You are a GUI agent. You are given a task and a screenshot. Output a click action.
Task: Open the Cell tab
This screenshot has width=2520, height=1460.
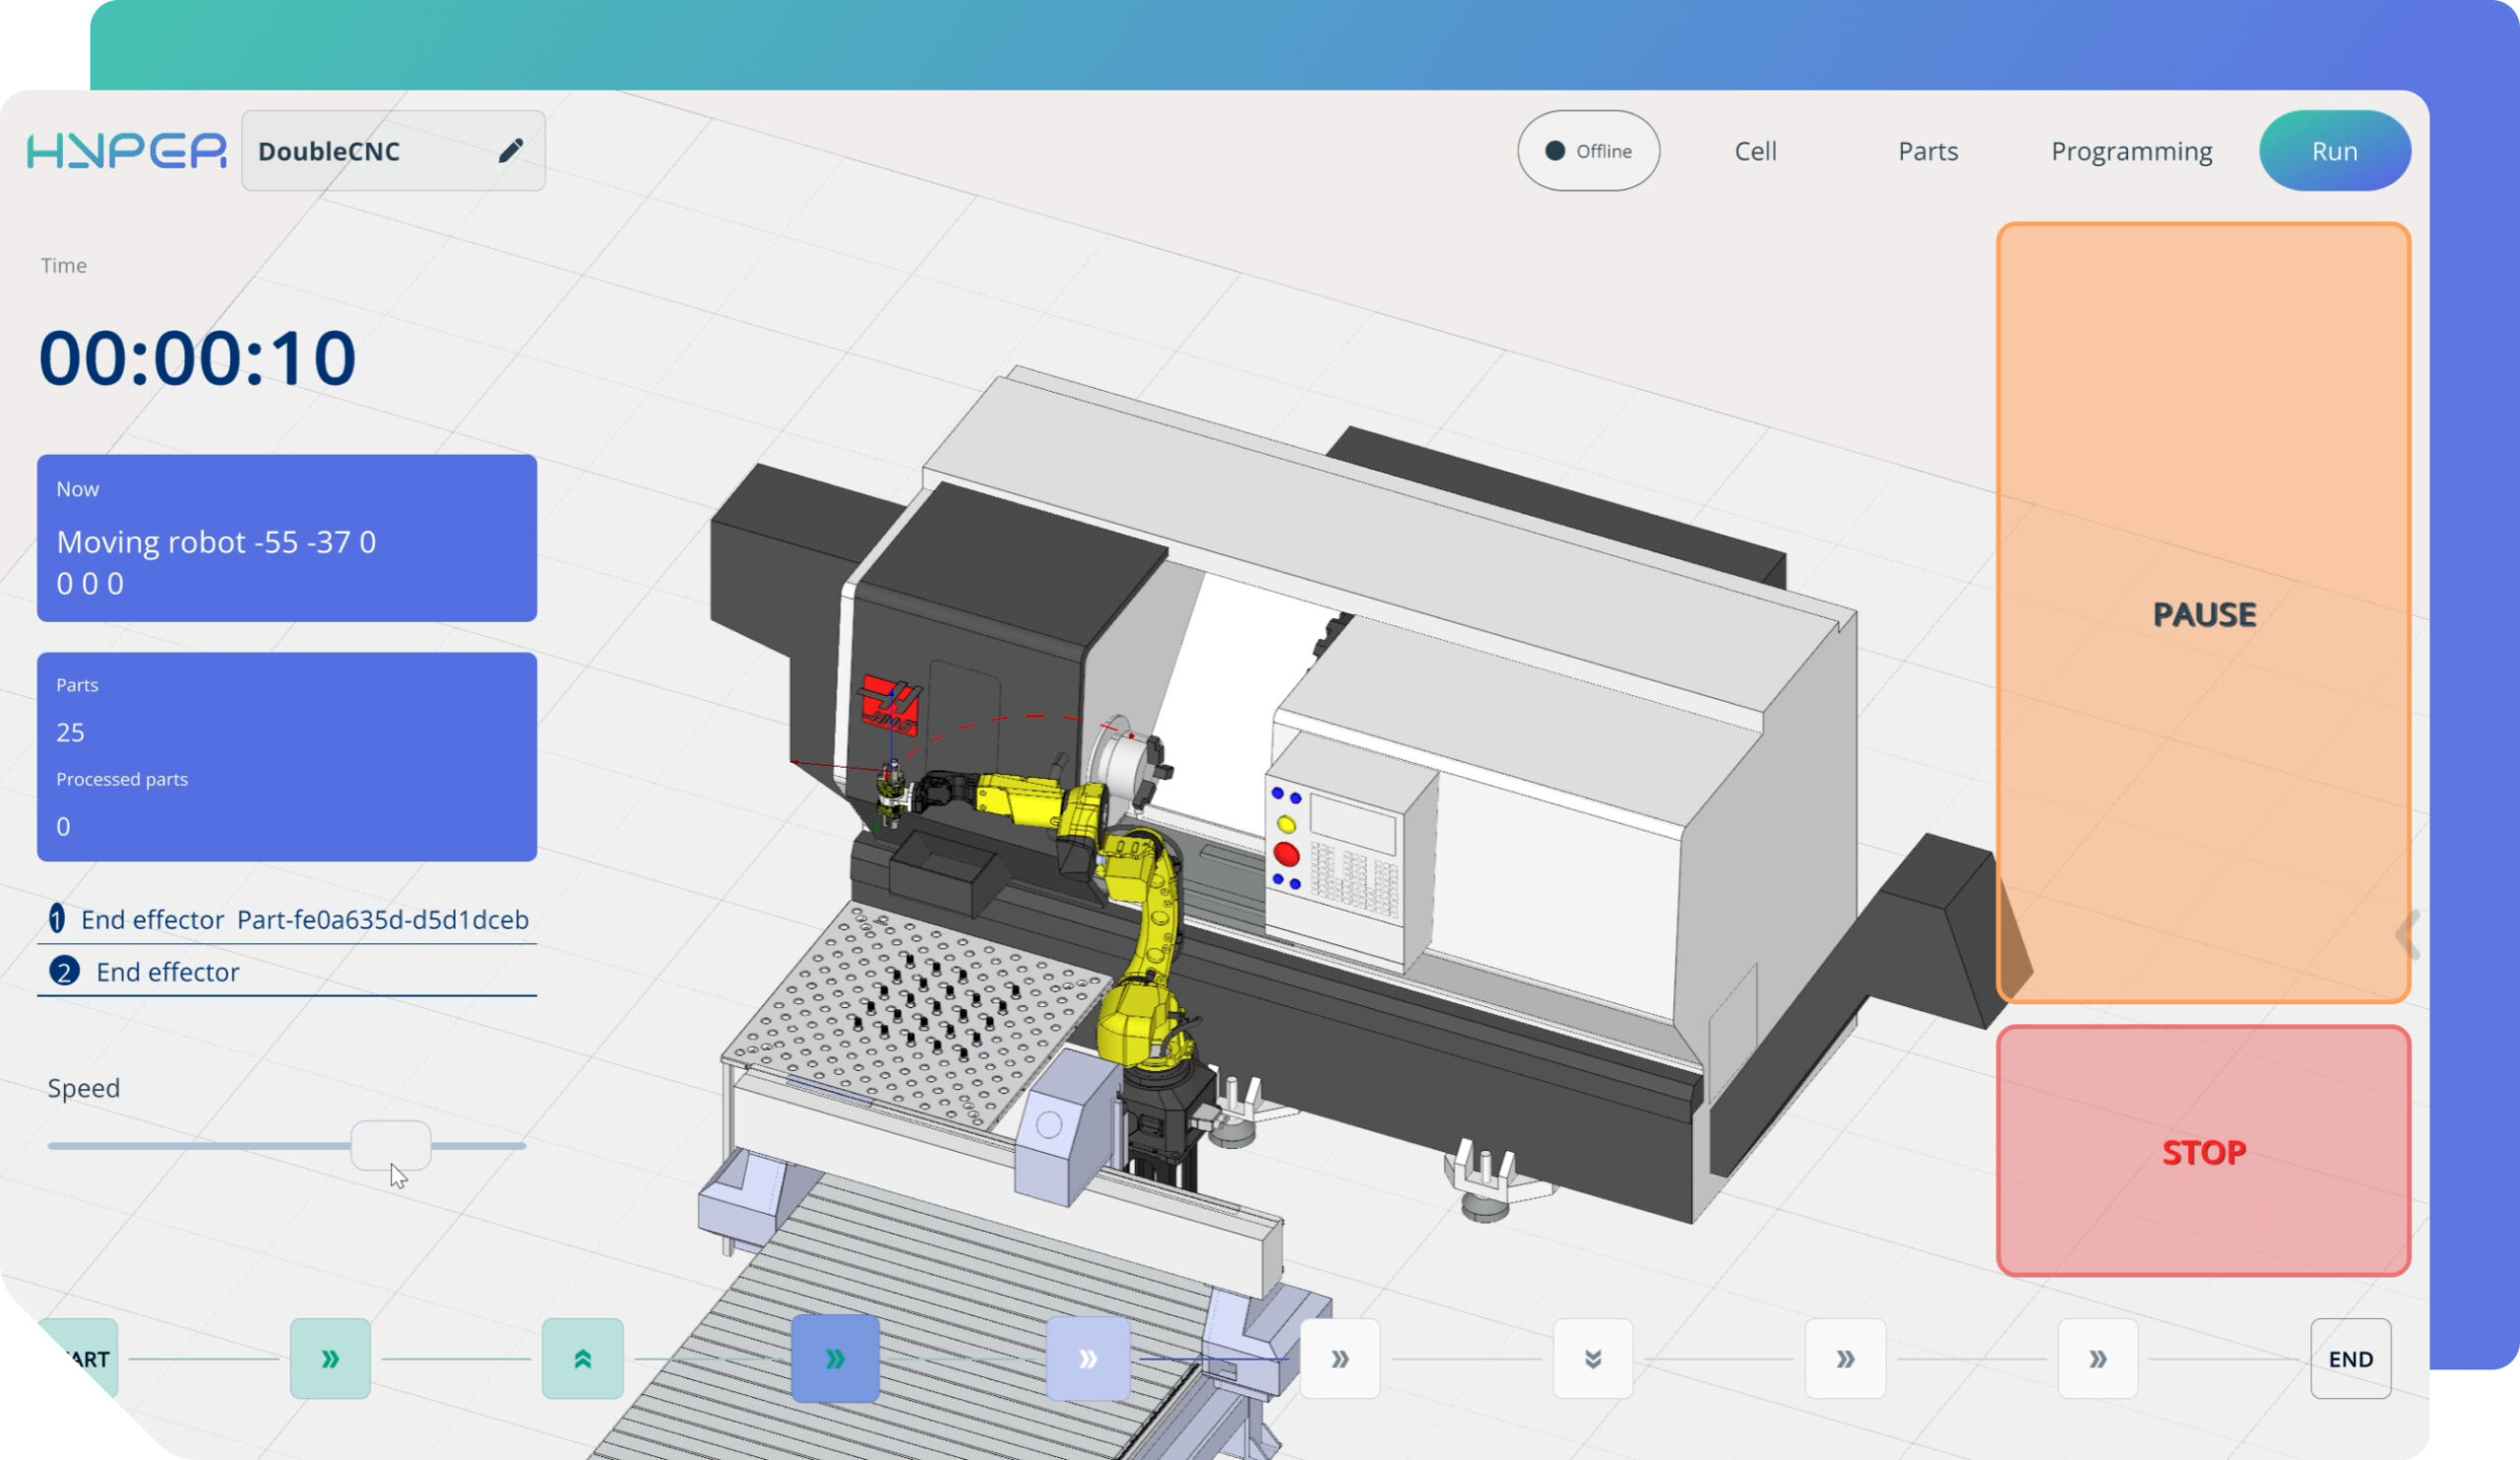click(x=1755, y=151)
